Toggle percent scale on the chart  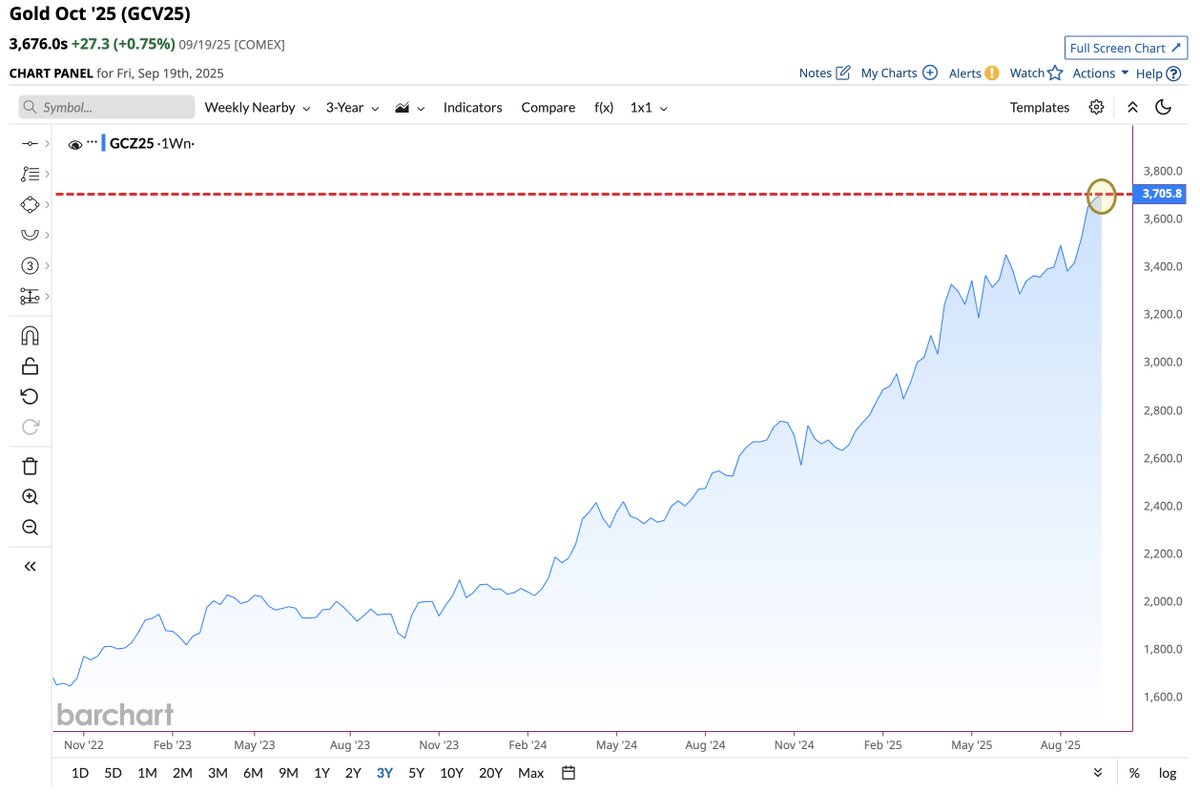(x=1134, y=773)
